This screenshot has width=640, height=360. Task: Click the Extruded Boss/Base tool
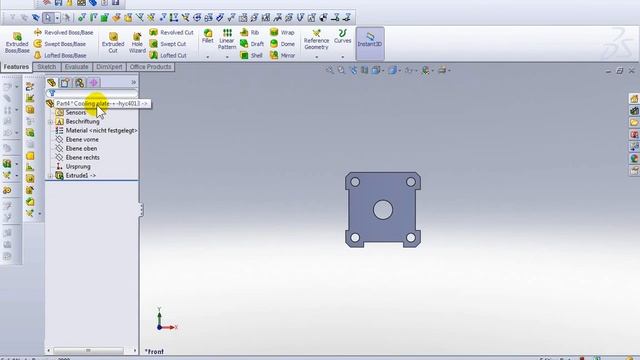pyautogui.click(x=17, y=43)
